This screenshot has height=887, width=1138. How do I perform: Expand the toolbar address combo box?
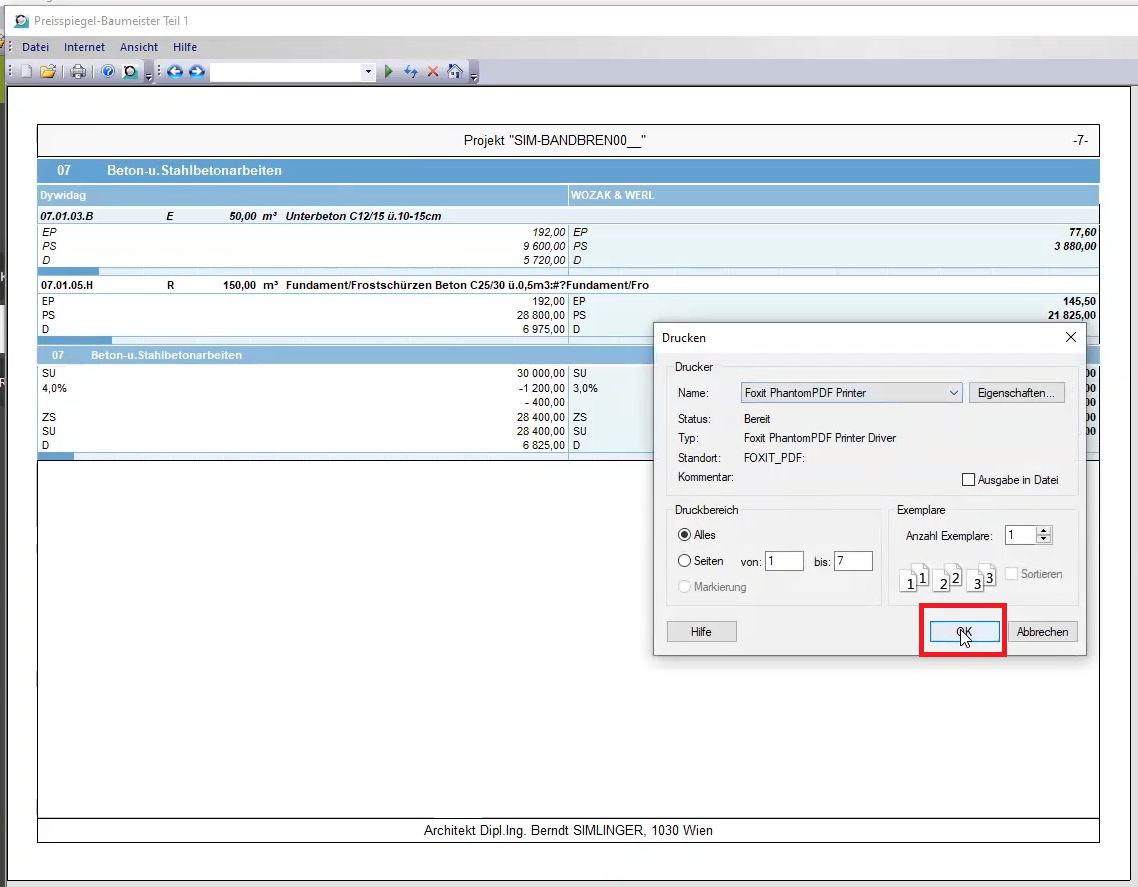368,72
